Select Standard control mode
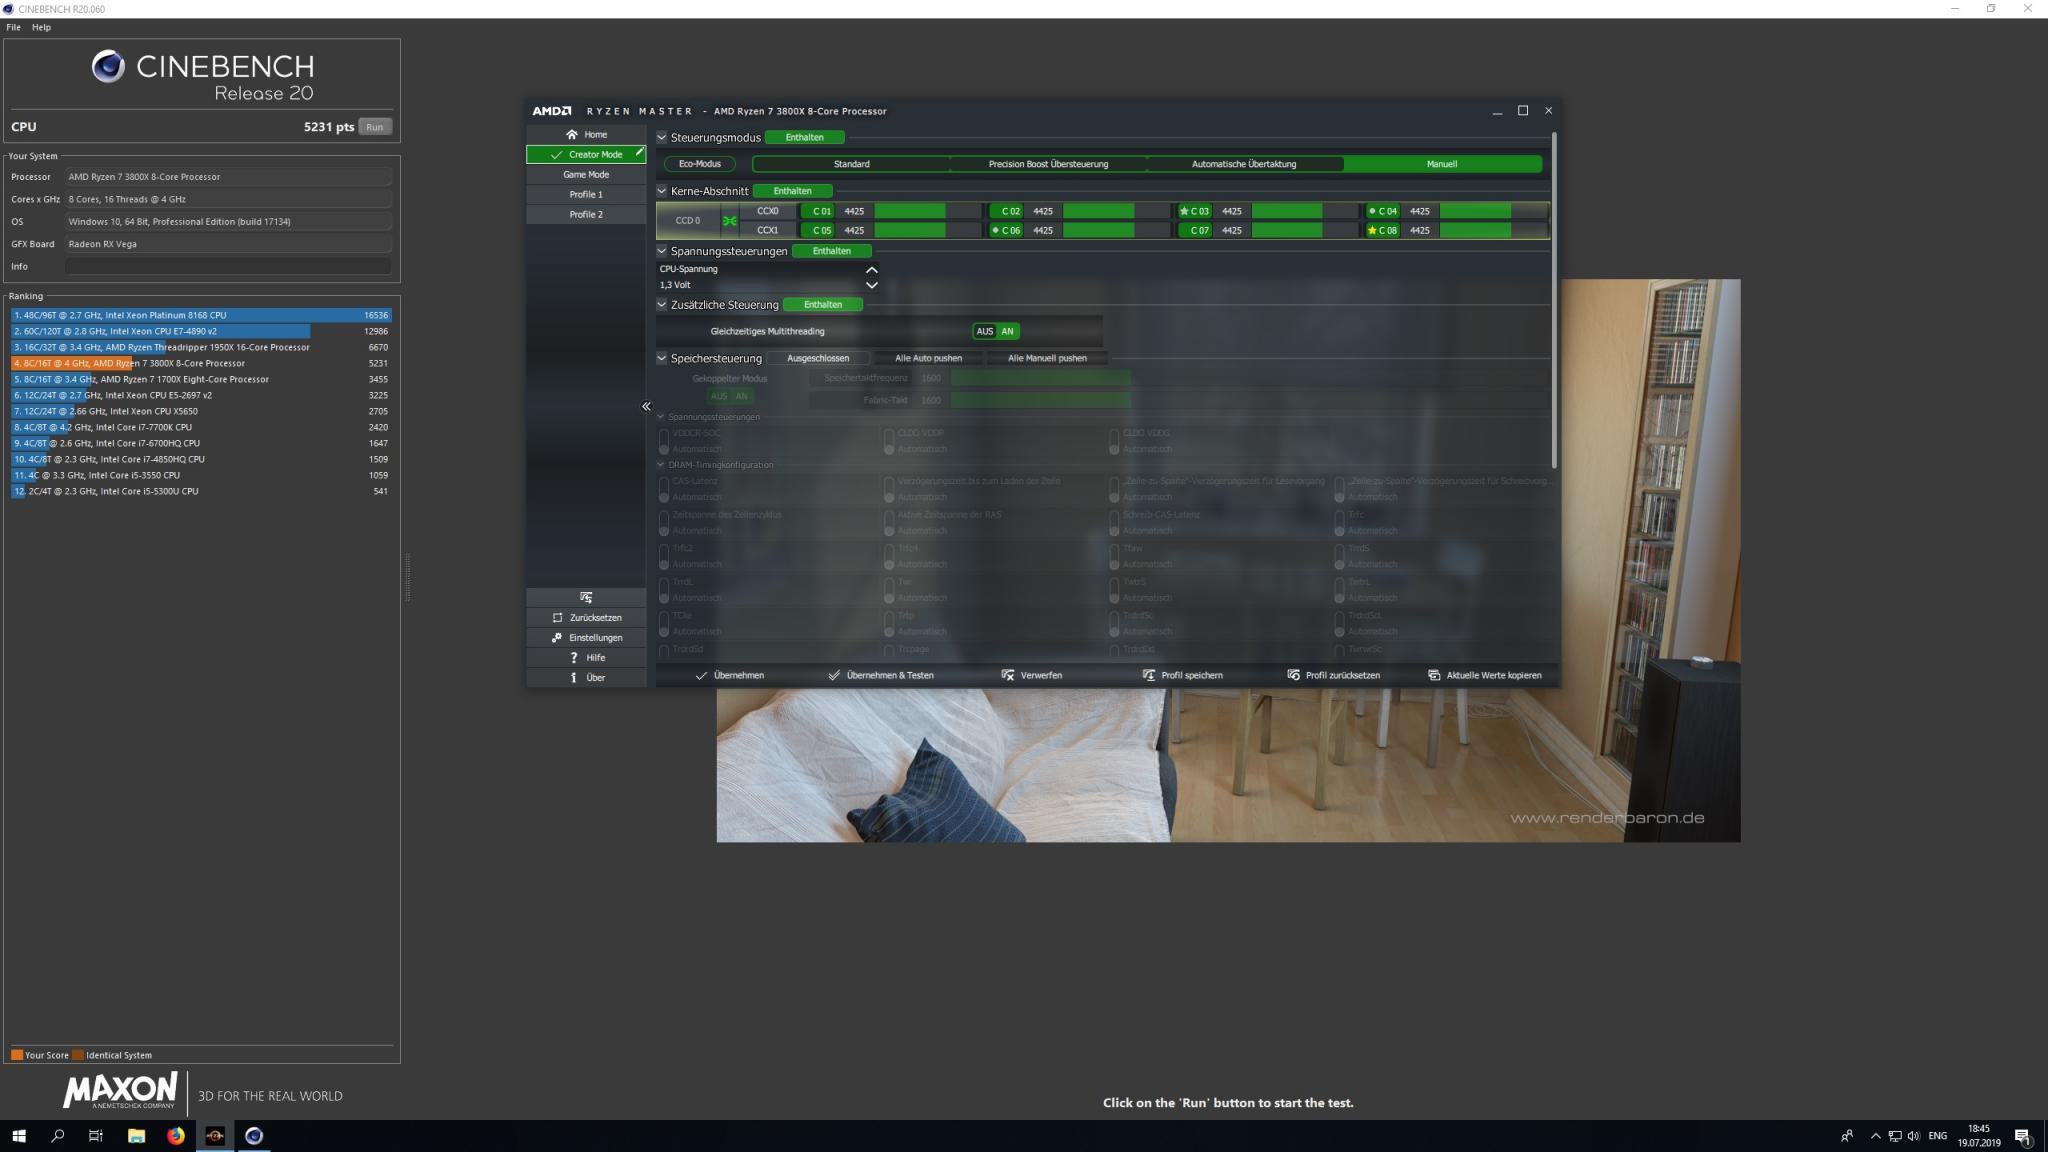The width and height of the screenshot is (2048, 1152). [851, 164]
